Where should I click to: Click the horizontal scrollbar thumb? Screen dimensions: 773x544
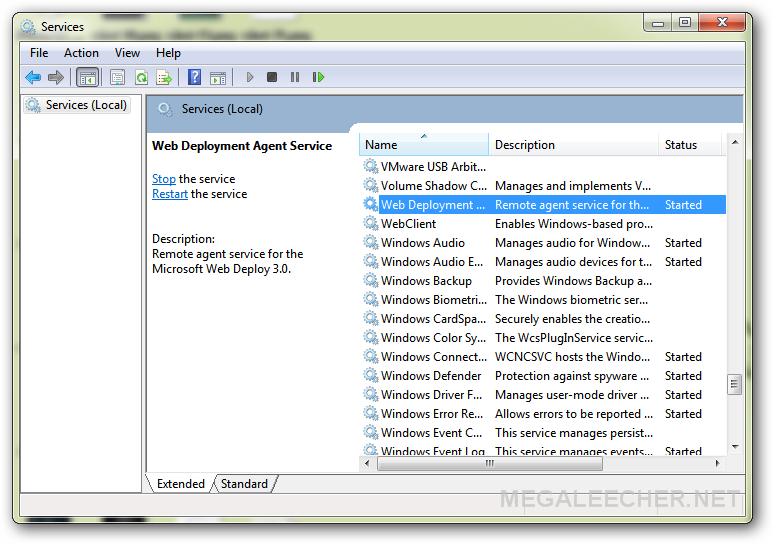click(490, 463)
